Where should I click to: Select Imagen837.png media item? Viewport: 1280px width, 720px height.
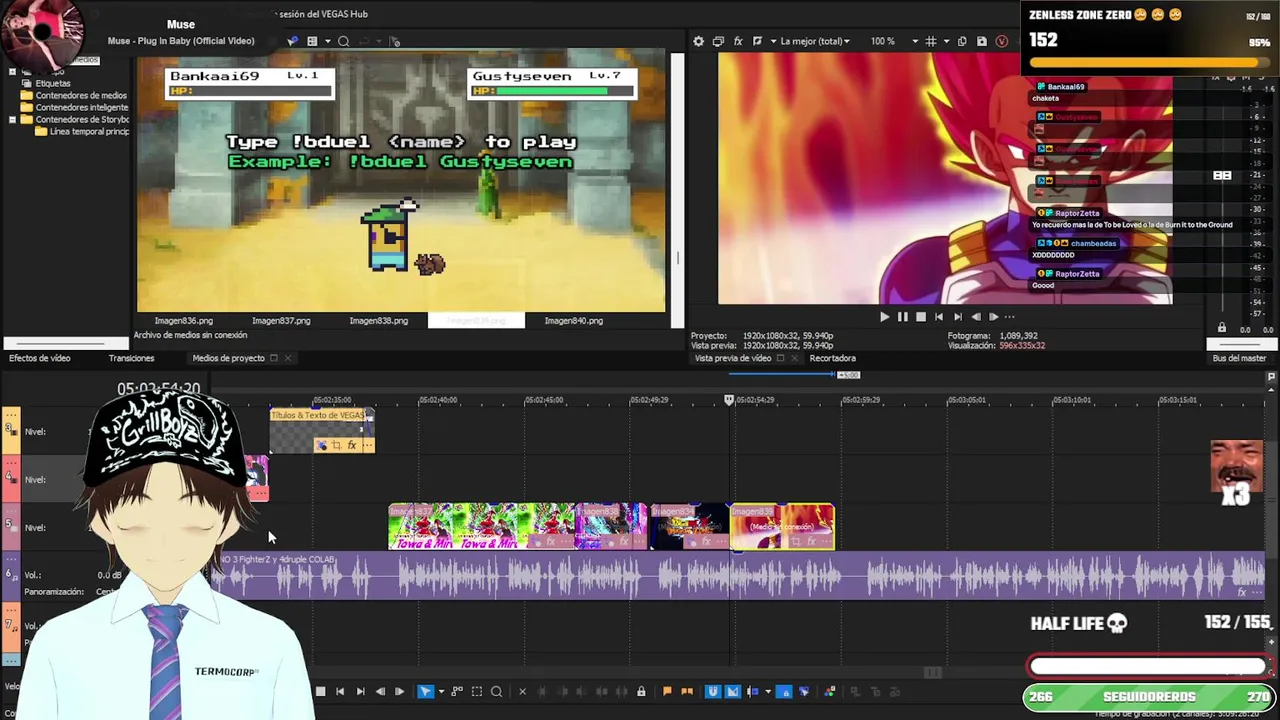[281, 321]
